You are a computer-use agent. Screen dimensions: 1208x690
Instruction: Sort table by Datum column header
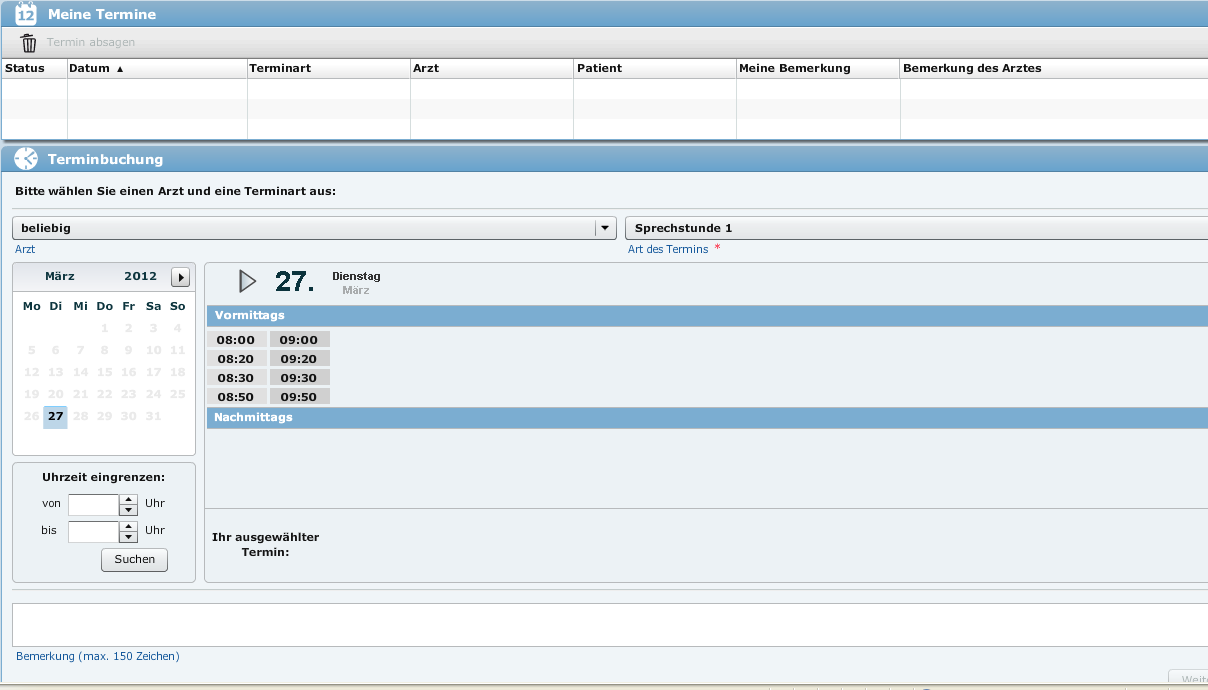click(x=157, y=68)
